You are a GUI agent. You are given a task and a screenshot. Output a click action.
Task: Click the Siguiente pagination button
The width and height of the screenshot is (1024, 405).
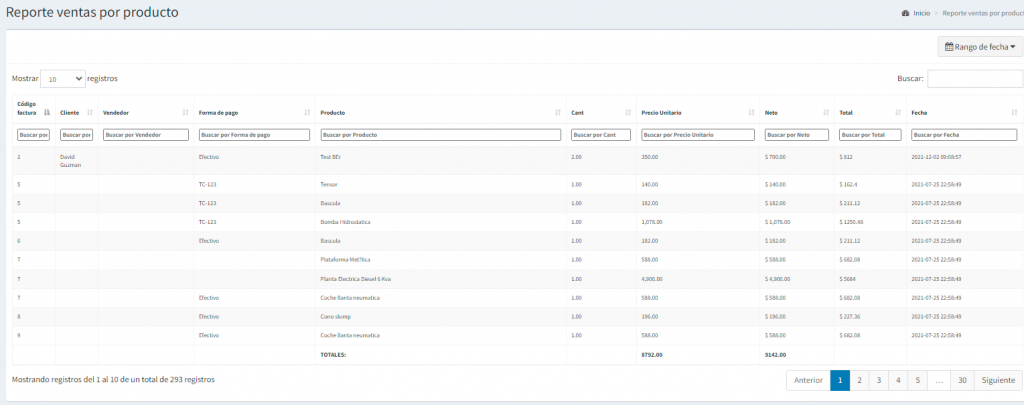click(998, 380)
